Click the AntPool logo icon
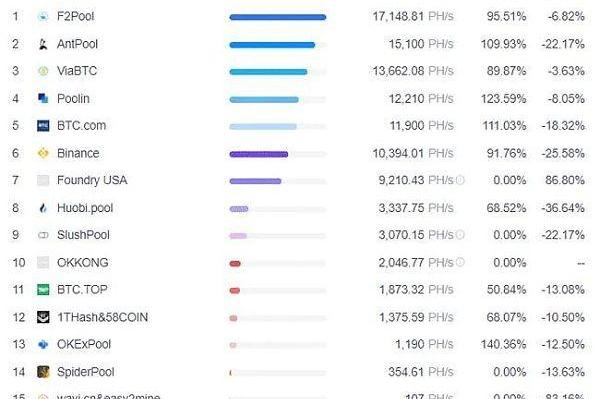This screenshot has height=399, width=600. [x=43, y=44]
